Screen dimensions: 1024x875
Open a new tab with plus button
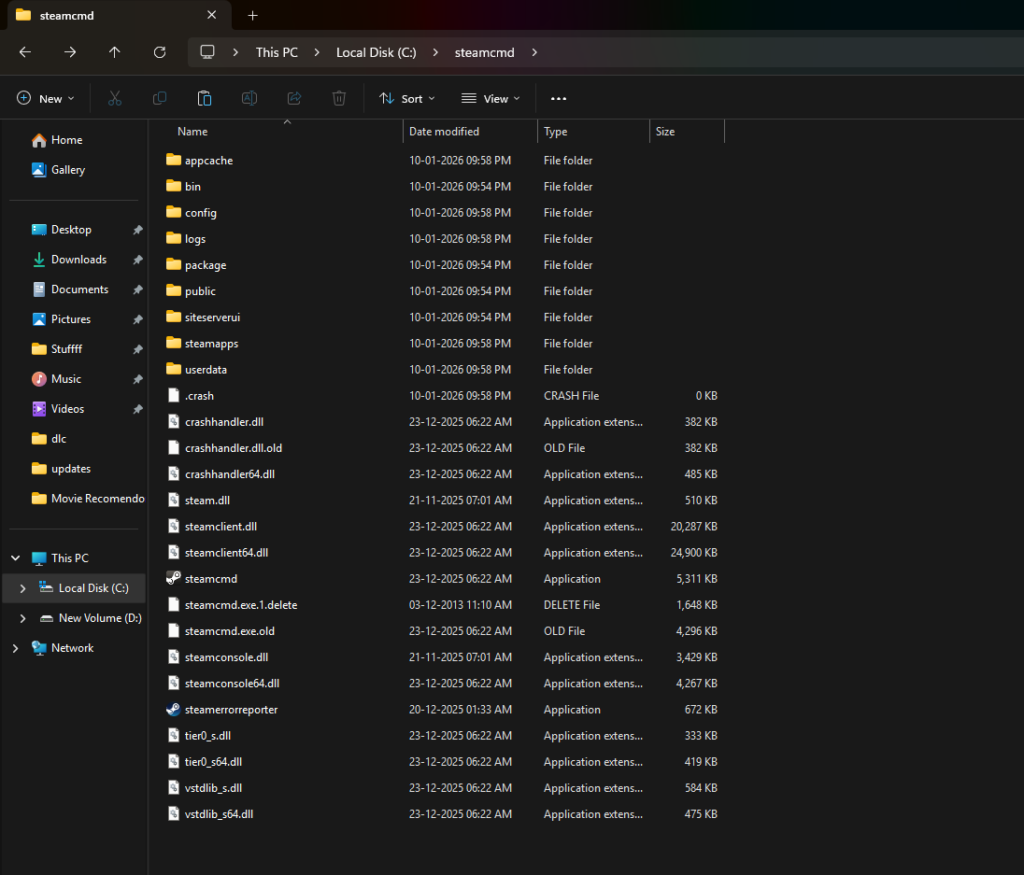pos(253,15)
